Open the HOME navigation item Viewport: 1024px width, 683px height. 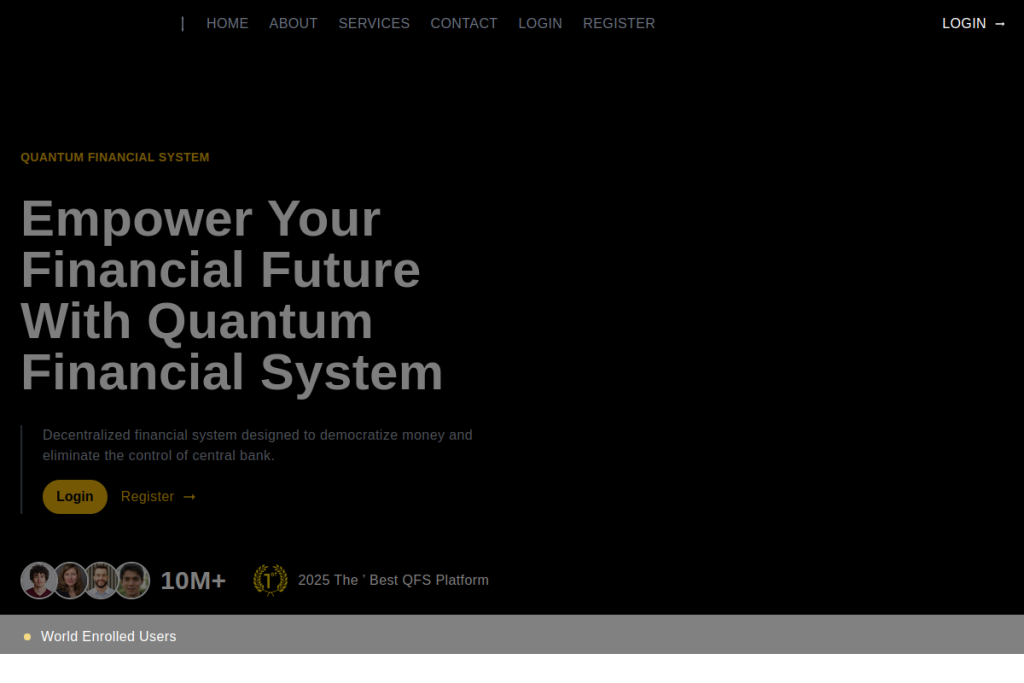227,23
